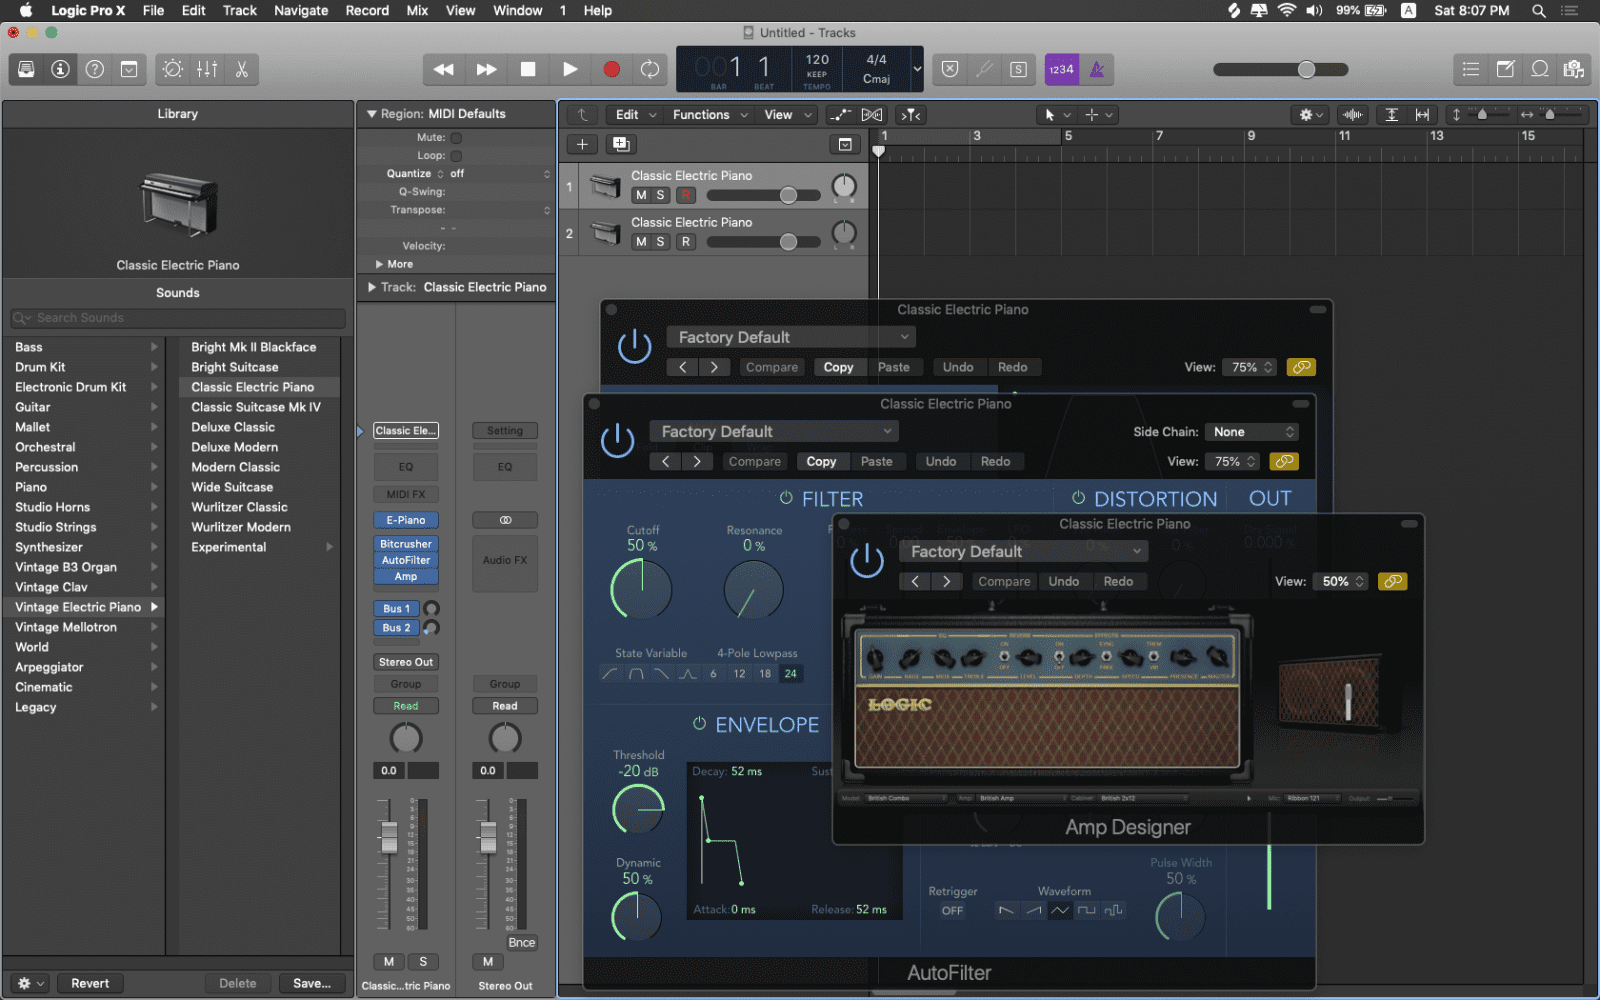
Task: Click the red Record button
Action: click(611, 69)
